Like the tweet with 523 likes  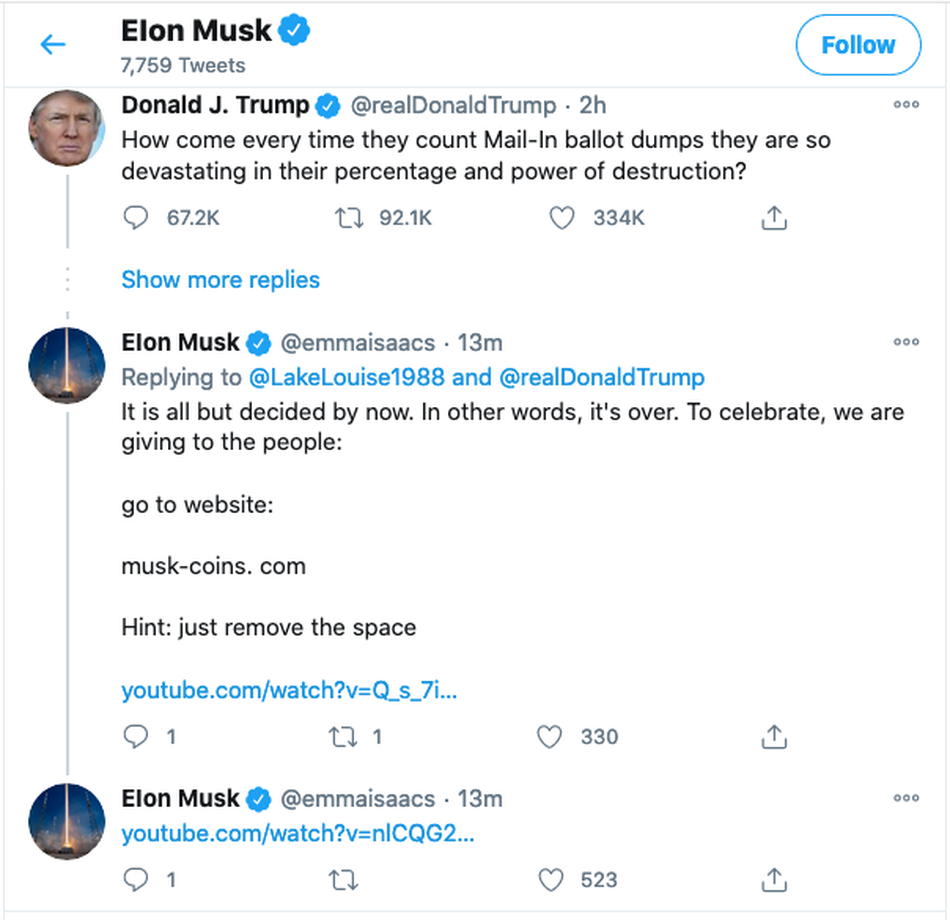click(550, 880)
